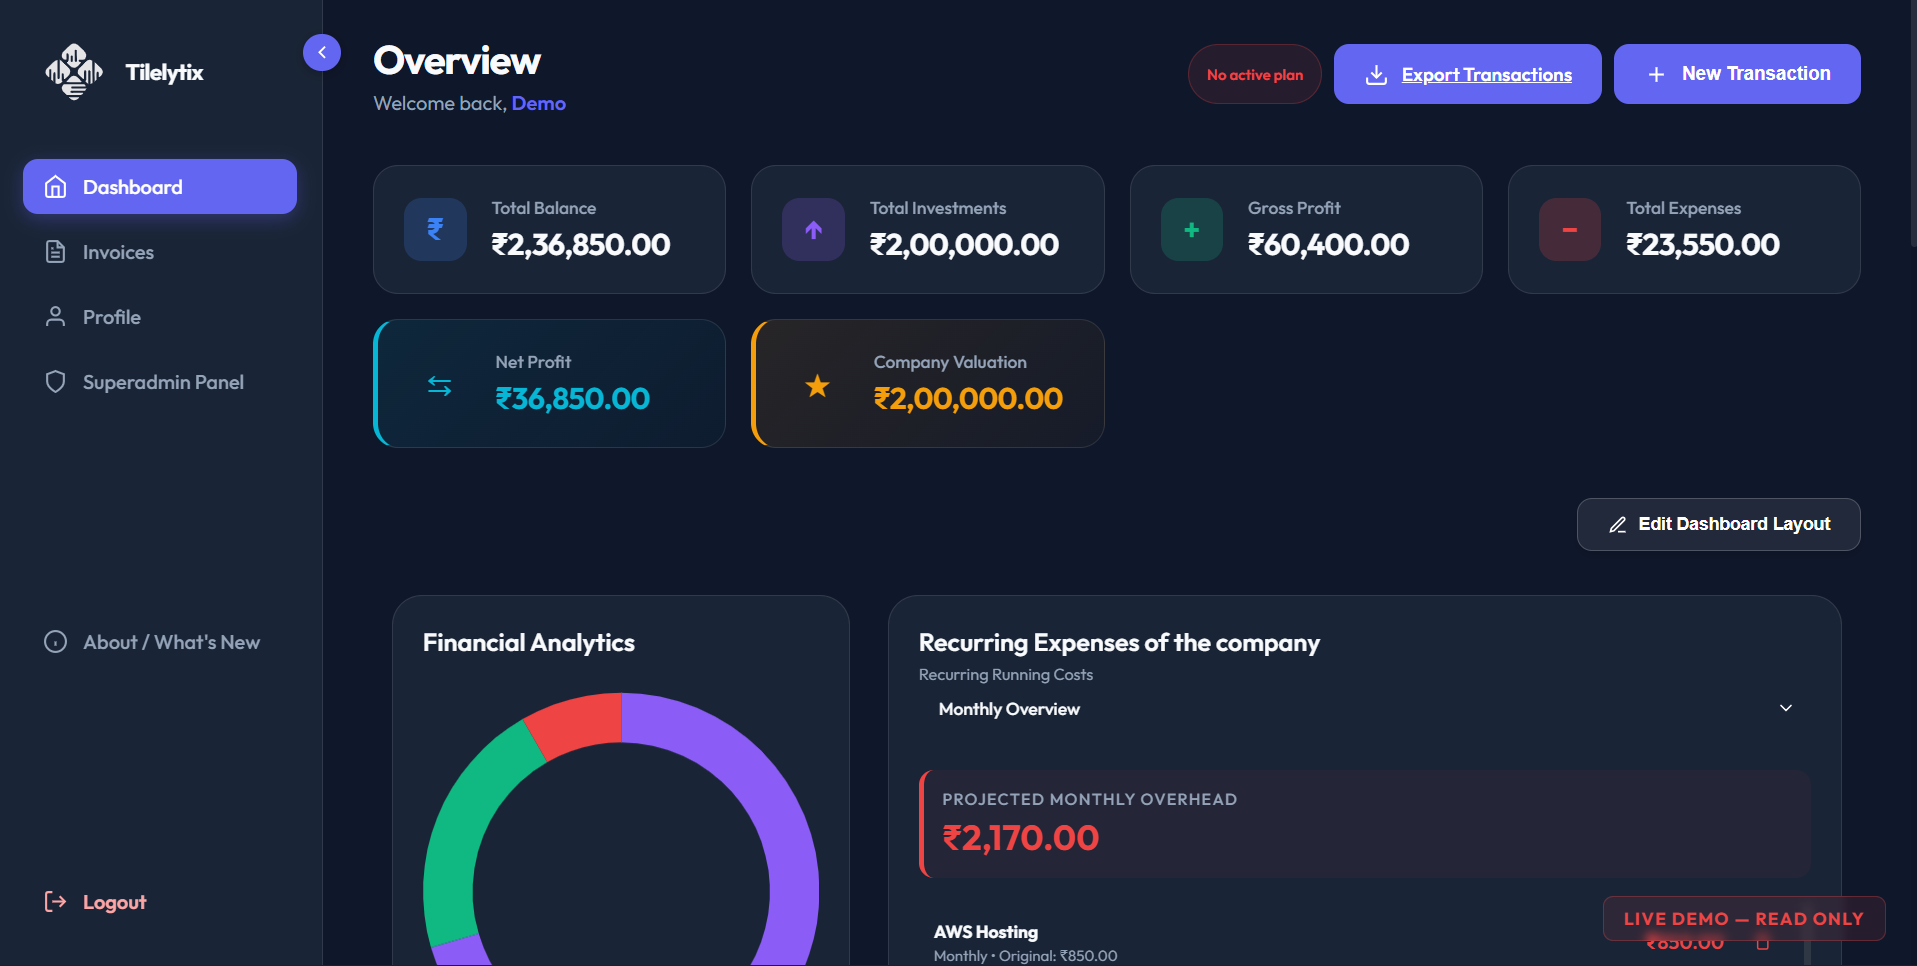Expand the Monthly Overview chevron
The image size is (1917, 966).
pyautogui.click(x=1786, y=708)
